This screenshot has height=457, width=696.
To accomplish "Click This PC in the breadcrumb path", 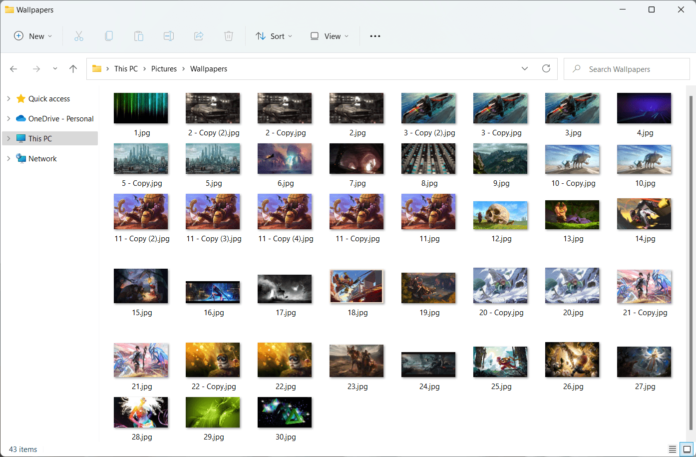I will pos(126,69).
